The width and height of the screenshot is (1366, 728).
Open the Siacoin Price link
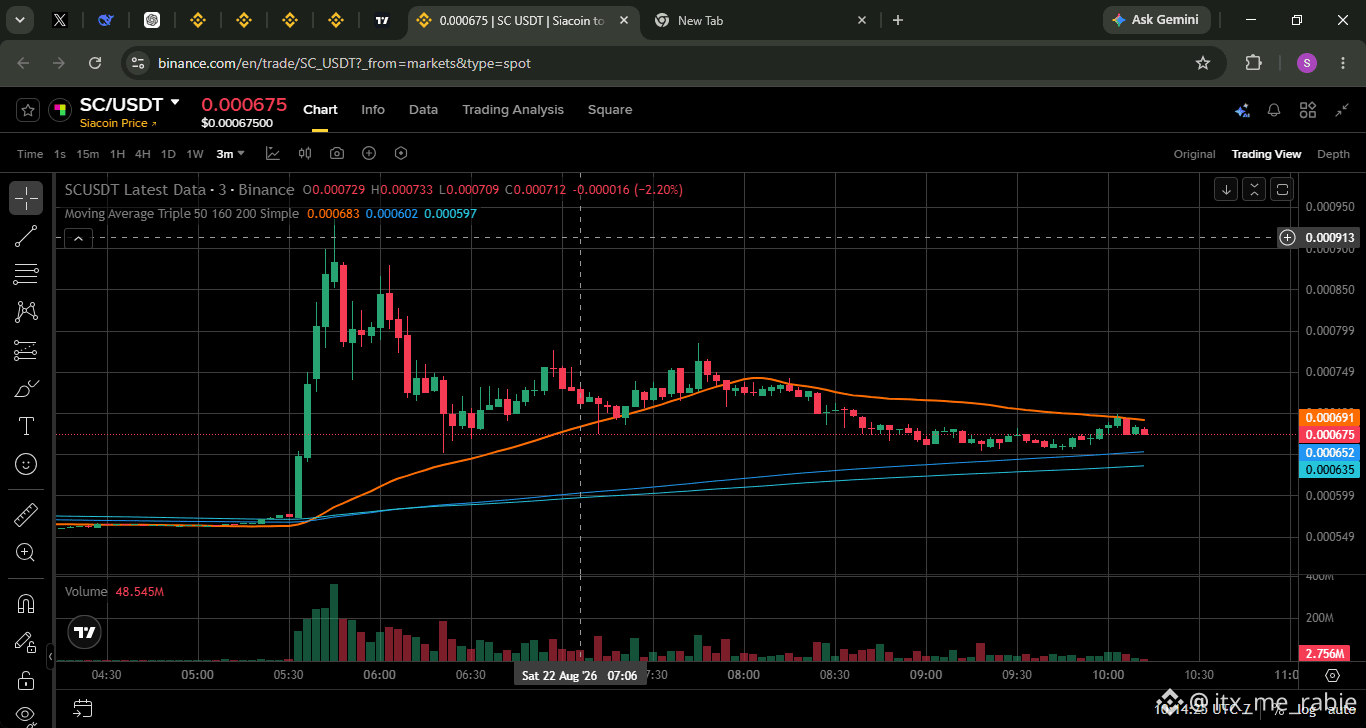coord(119,123)
